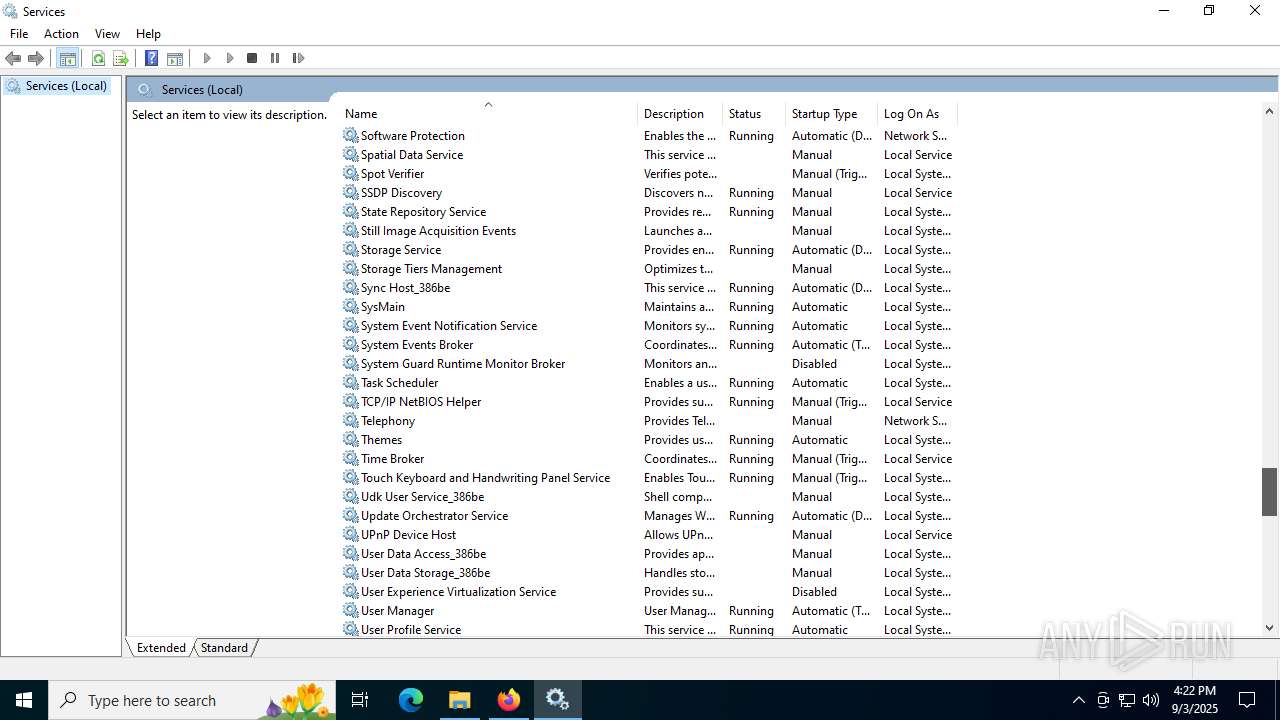This screenshot has height=720, width=1280.
Task: Click the gear icon beside Spatial Data Service
Action: [x=350, y=155]
